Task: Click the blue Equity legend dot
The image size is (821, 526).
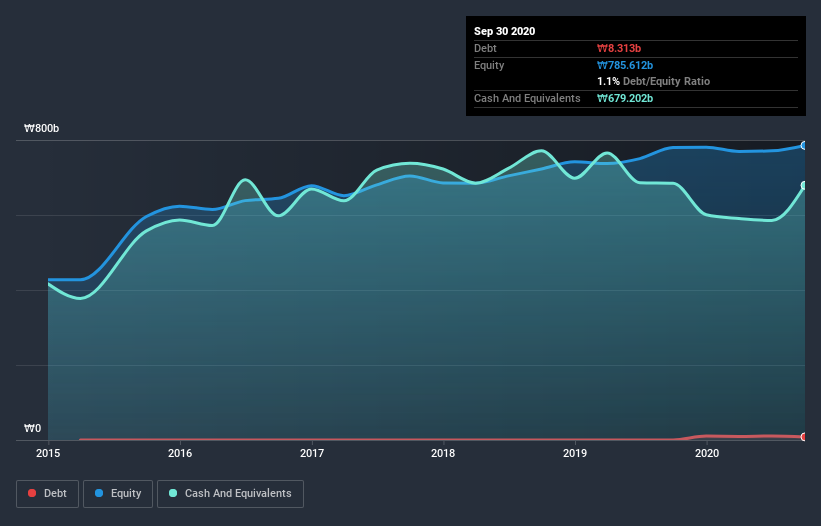Action: (99, 493)
